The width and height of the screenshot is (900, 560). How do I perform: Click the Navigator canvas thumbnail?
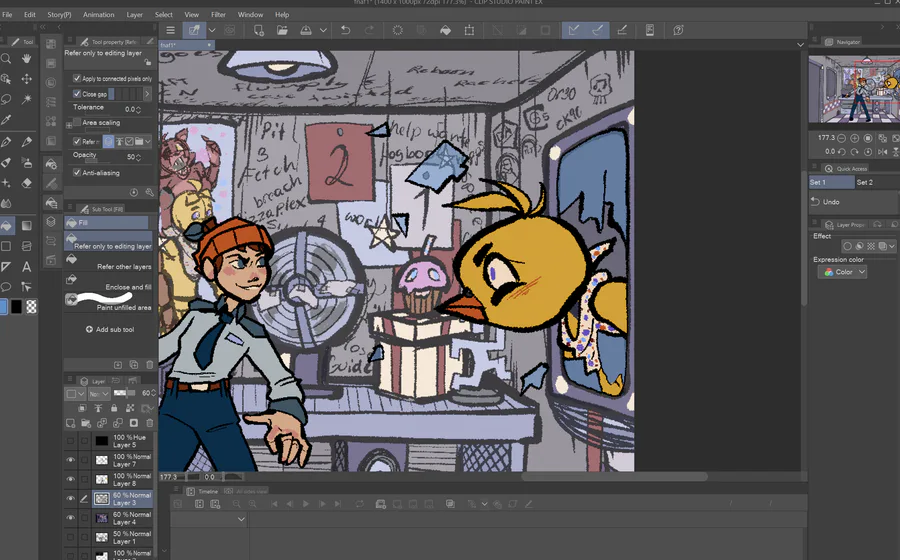(x=854, y=89)
